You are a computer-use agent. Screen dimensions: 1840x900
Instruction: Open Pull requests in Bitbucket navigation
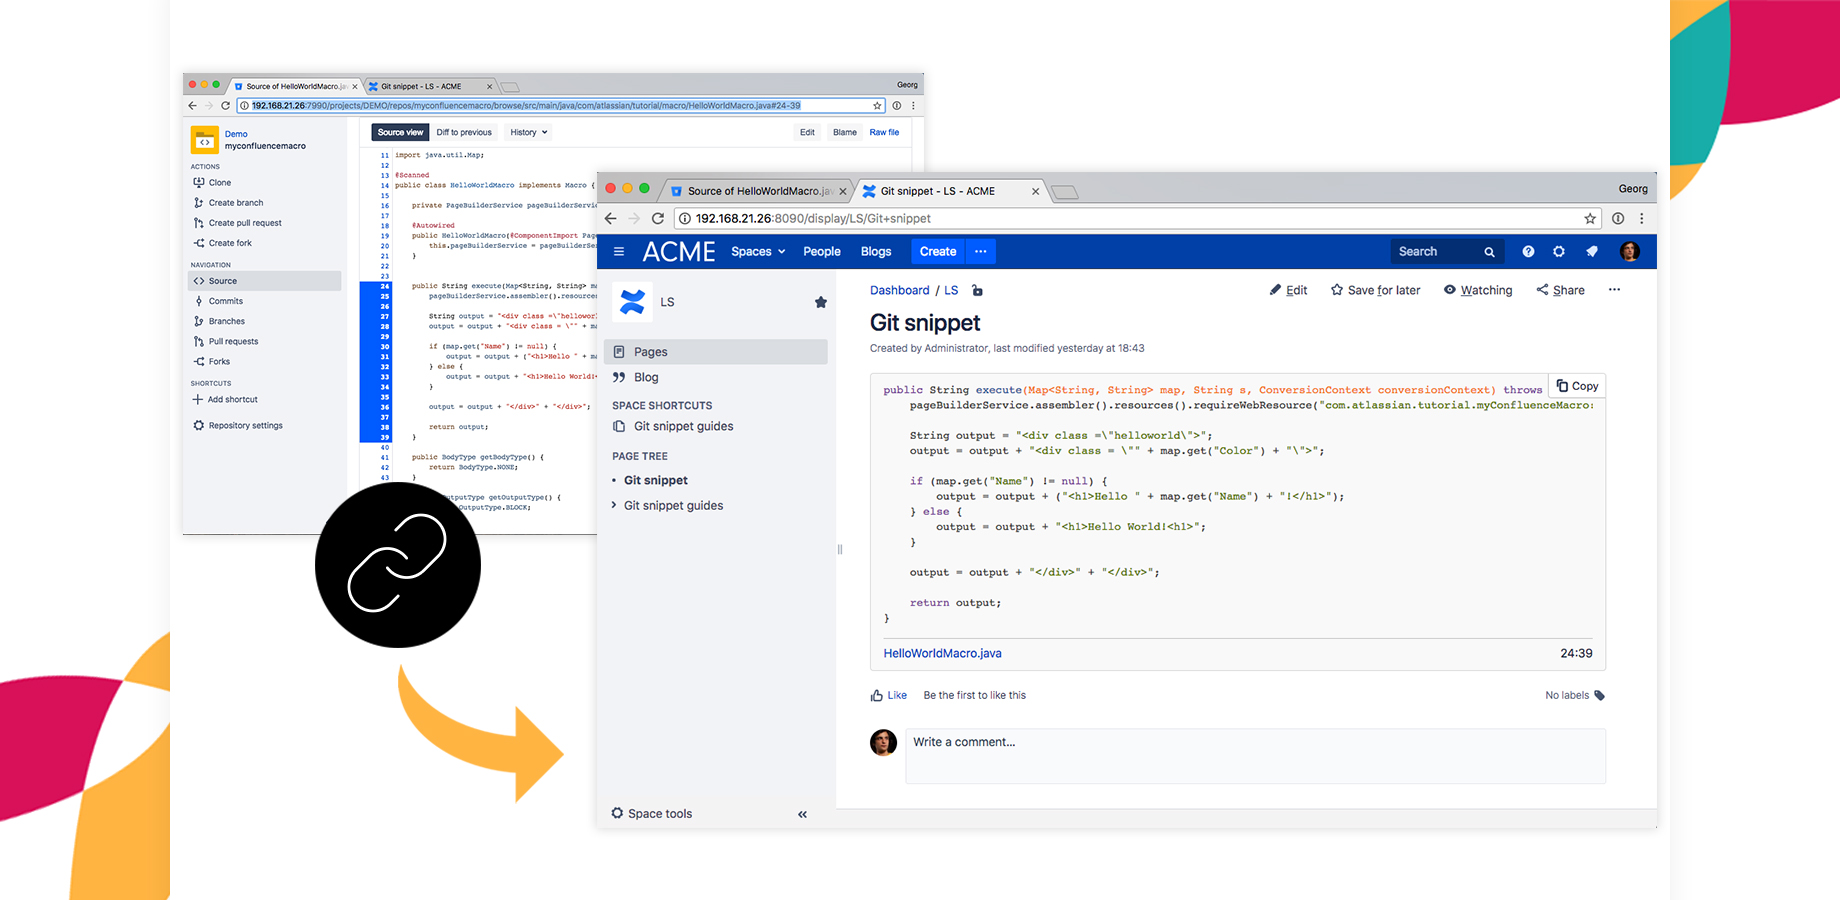click(x=226, y=341)
